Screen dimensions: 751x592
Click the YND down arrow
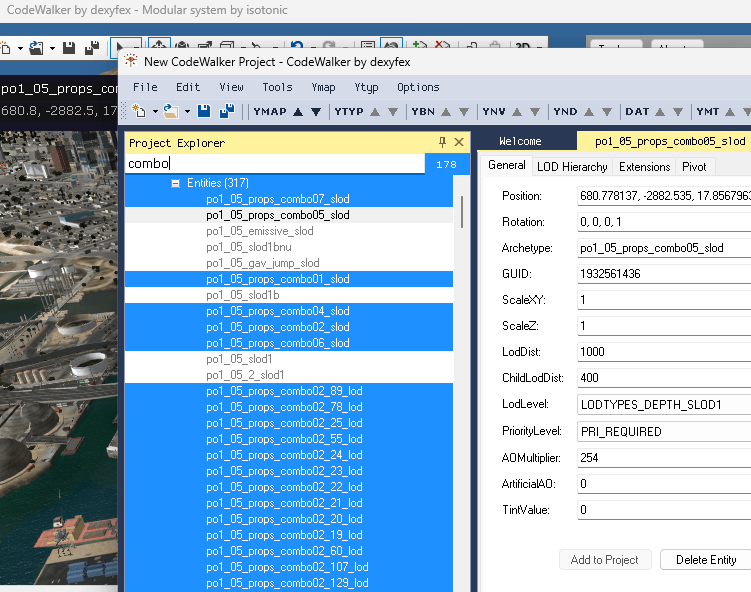click(x=607, y=112)
